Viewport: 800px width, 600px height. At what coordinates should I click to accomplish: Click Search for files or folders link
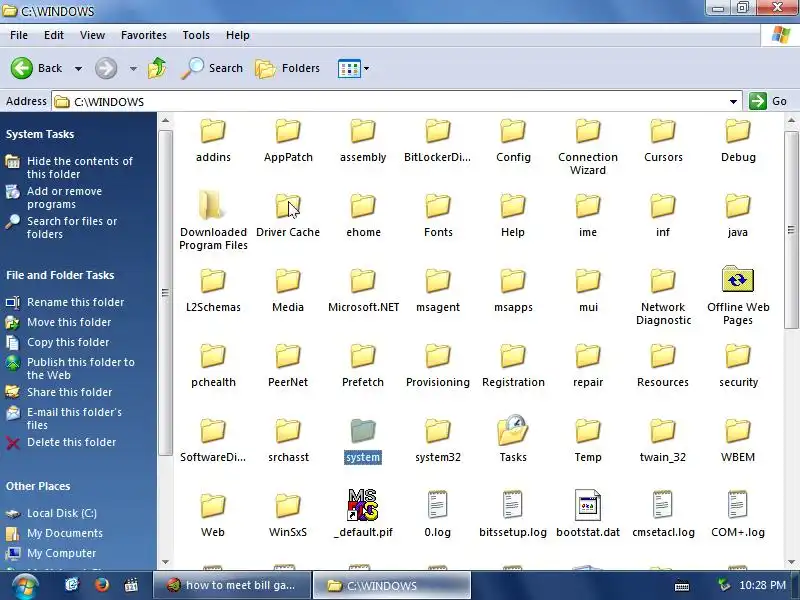click(x=72, y=228)
